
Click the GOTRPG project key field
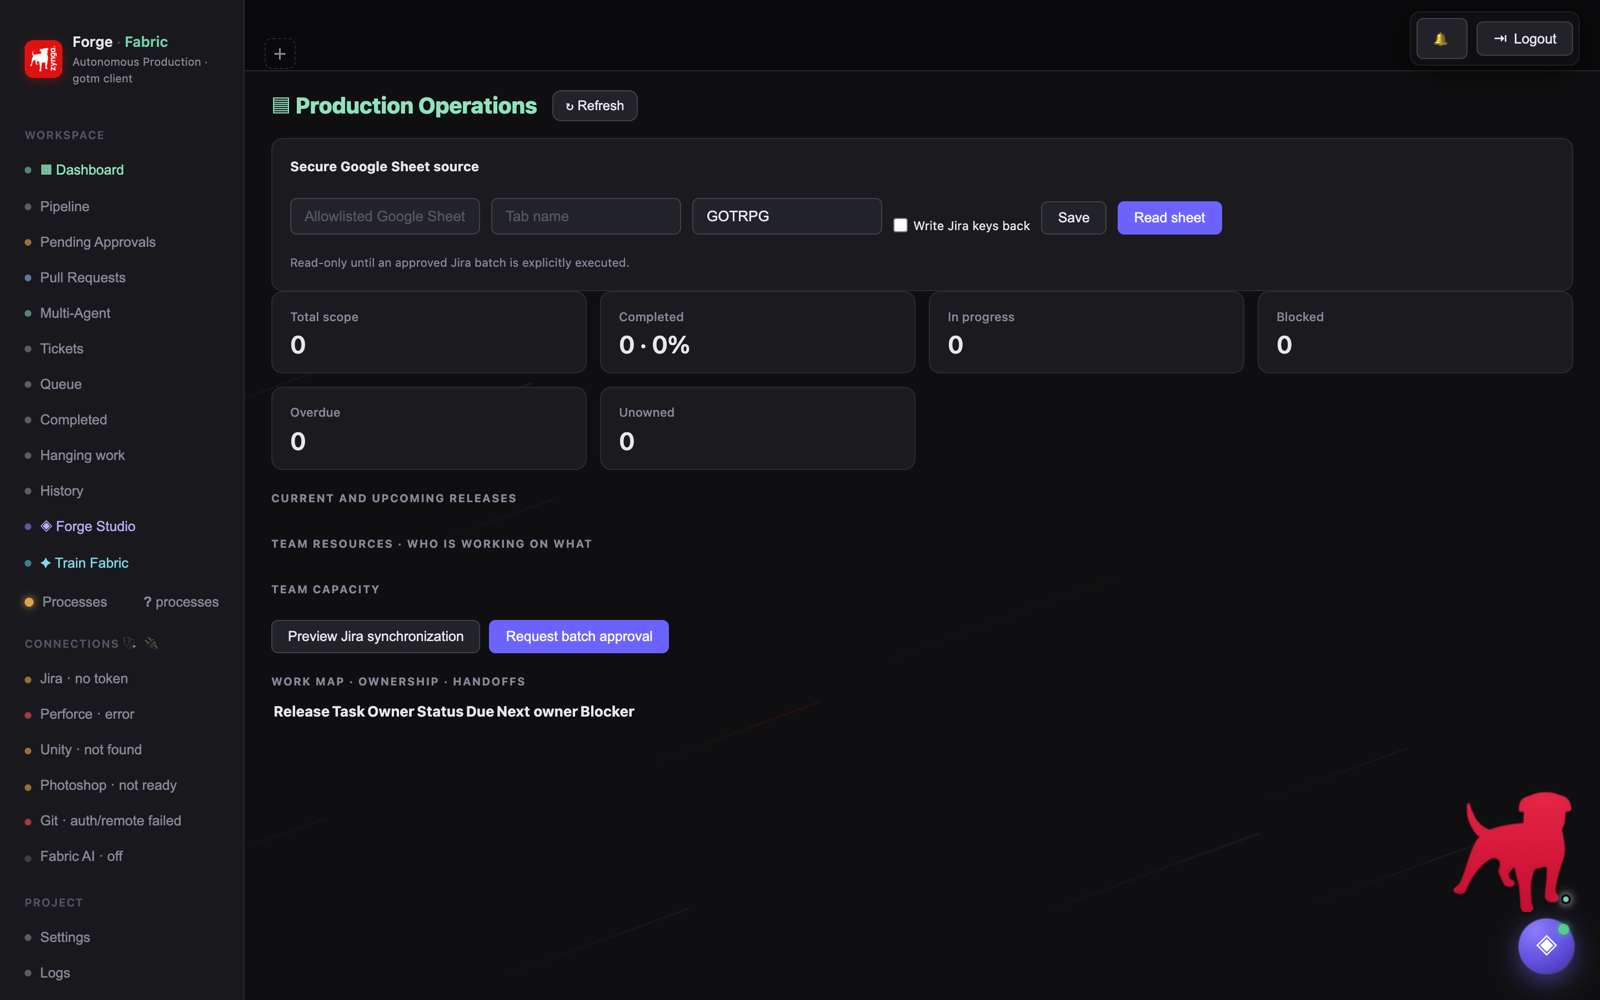coord(787,216)
